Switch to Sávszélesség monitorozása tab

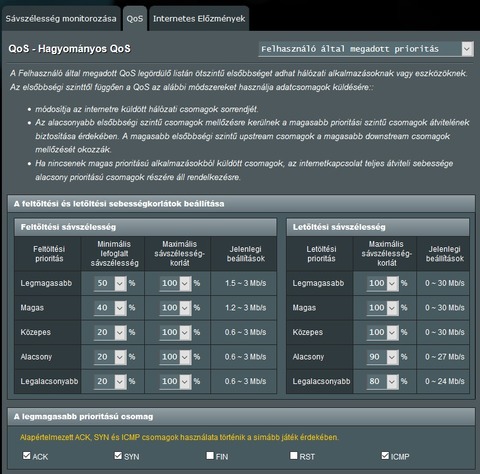(61, 19)
